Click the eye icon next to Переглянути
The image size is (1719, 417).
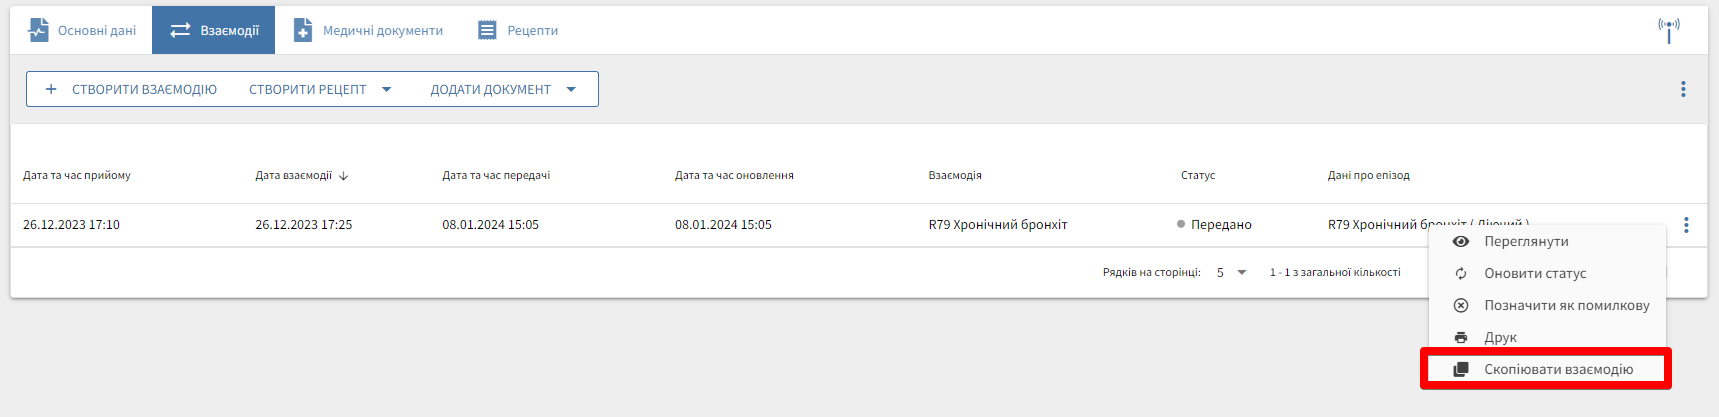tap(1461, 242)
